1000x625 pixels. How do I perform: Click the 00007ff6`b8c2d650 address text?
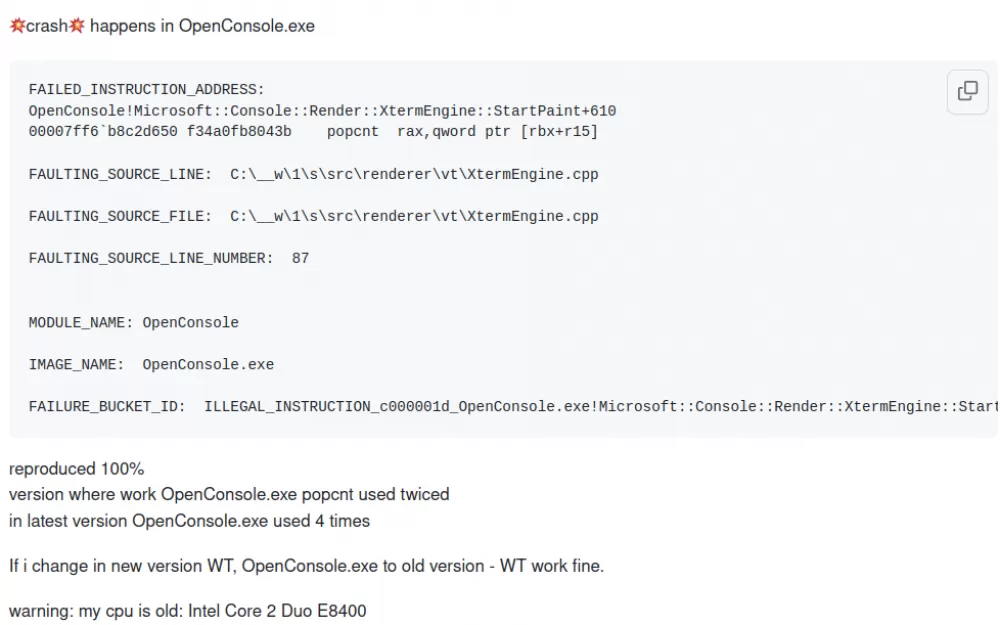click(x=103, y=132)
